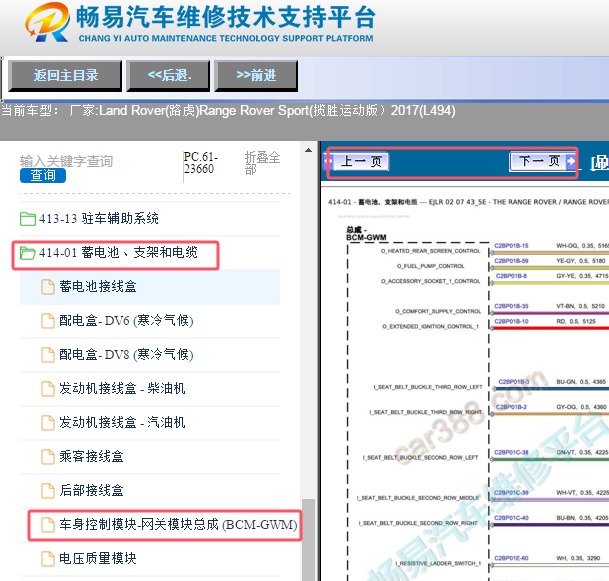Click the I_RESISTIVE_LADDER_SWITCH_1 signal label
The width and height of the screenshot is (609, 581).
[x=438, y=563]
